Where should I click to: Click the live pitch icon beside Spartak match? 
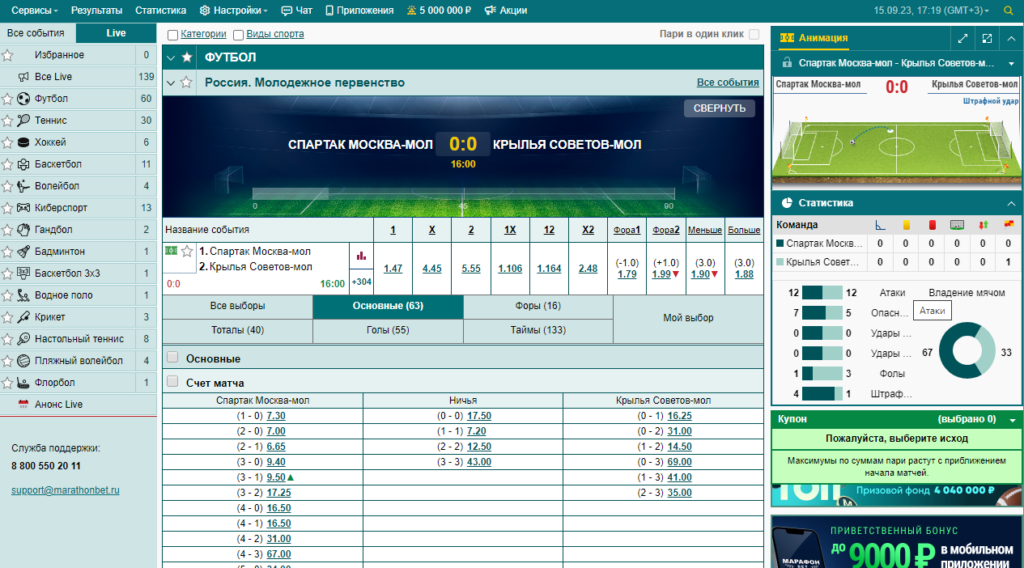171,251
